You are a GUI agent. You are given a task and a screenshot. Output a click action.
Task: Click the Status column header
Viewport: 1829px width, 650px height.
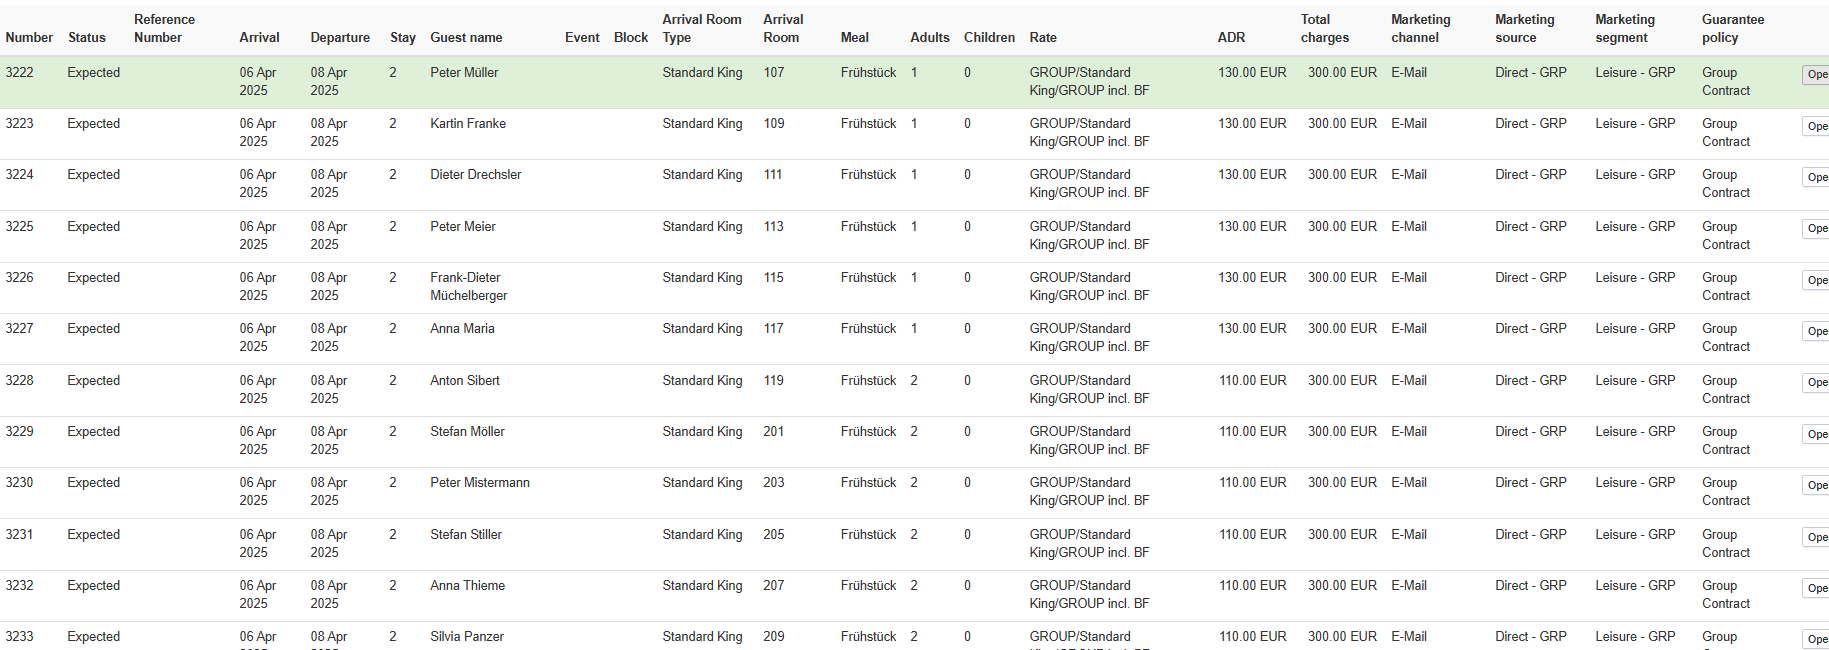pyautogui.click(x=86, y=38)
